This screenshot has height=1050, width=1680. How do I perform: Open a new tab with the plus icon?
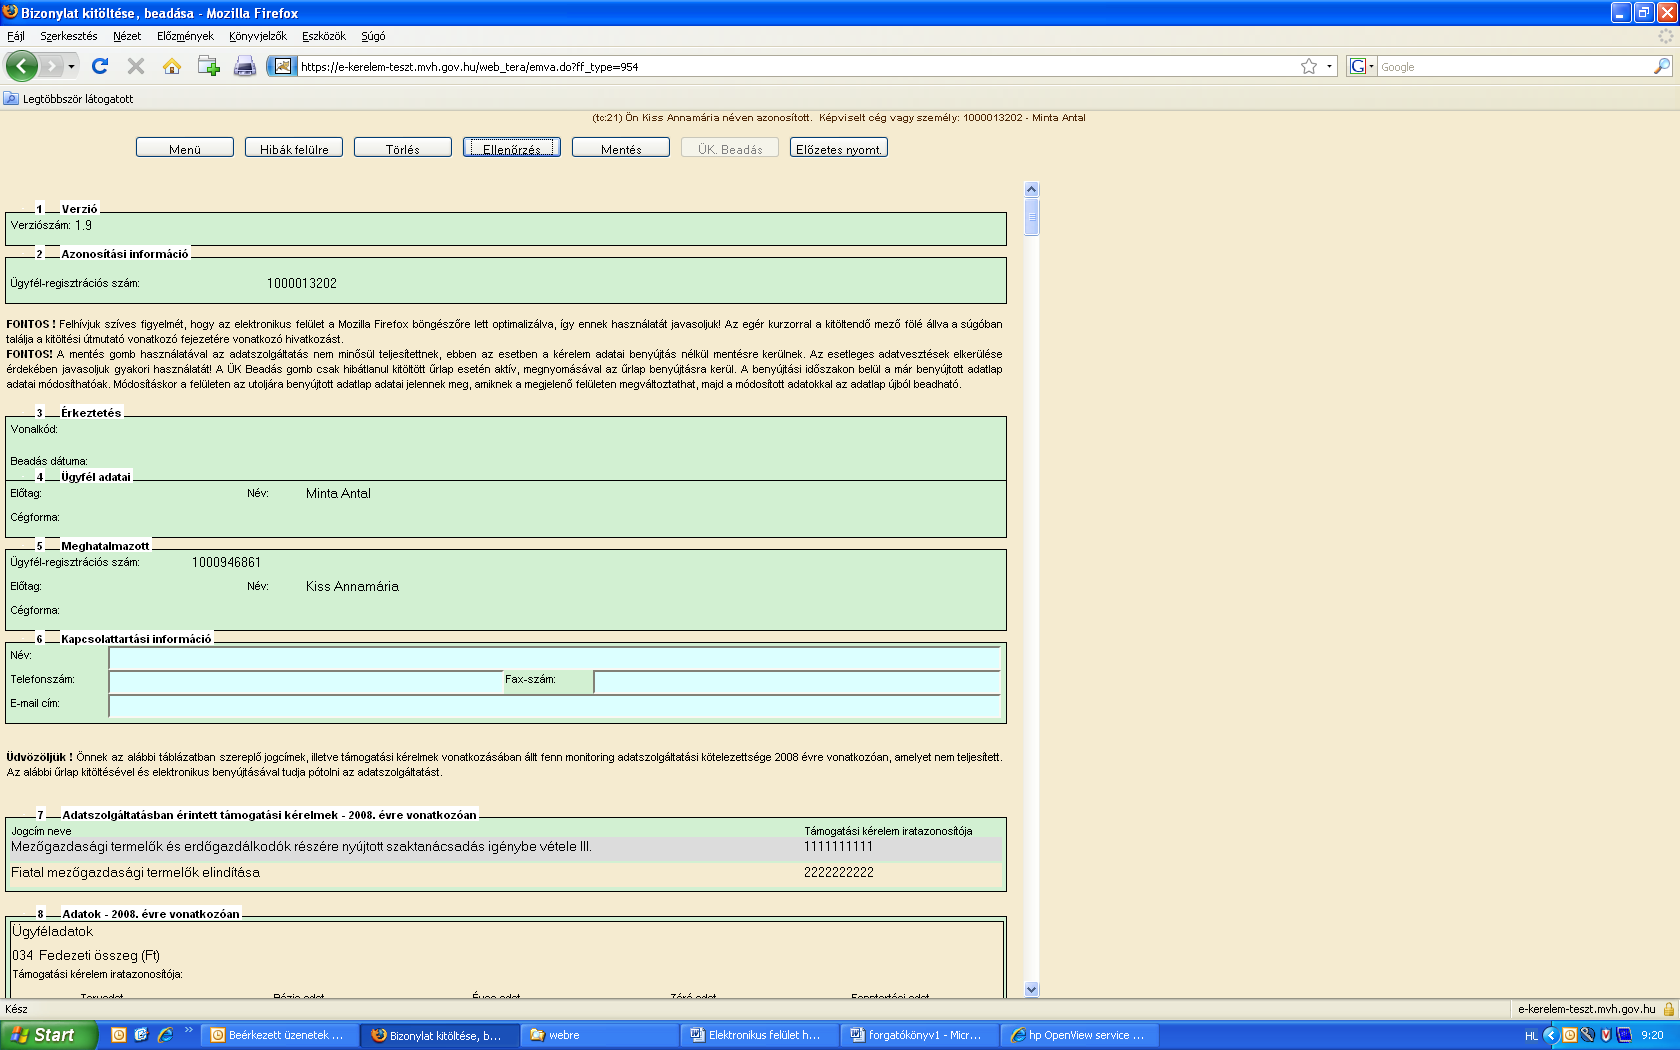[208, 66]
